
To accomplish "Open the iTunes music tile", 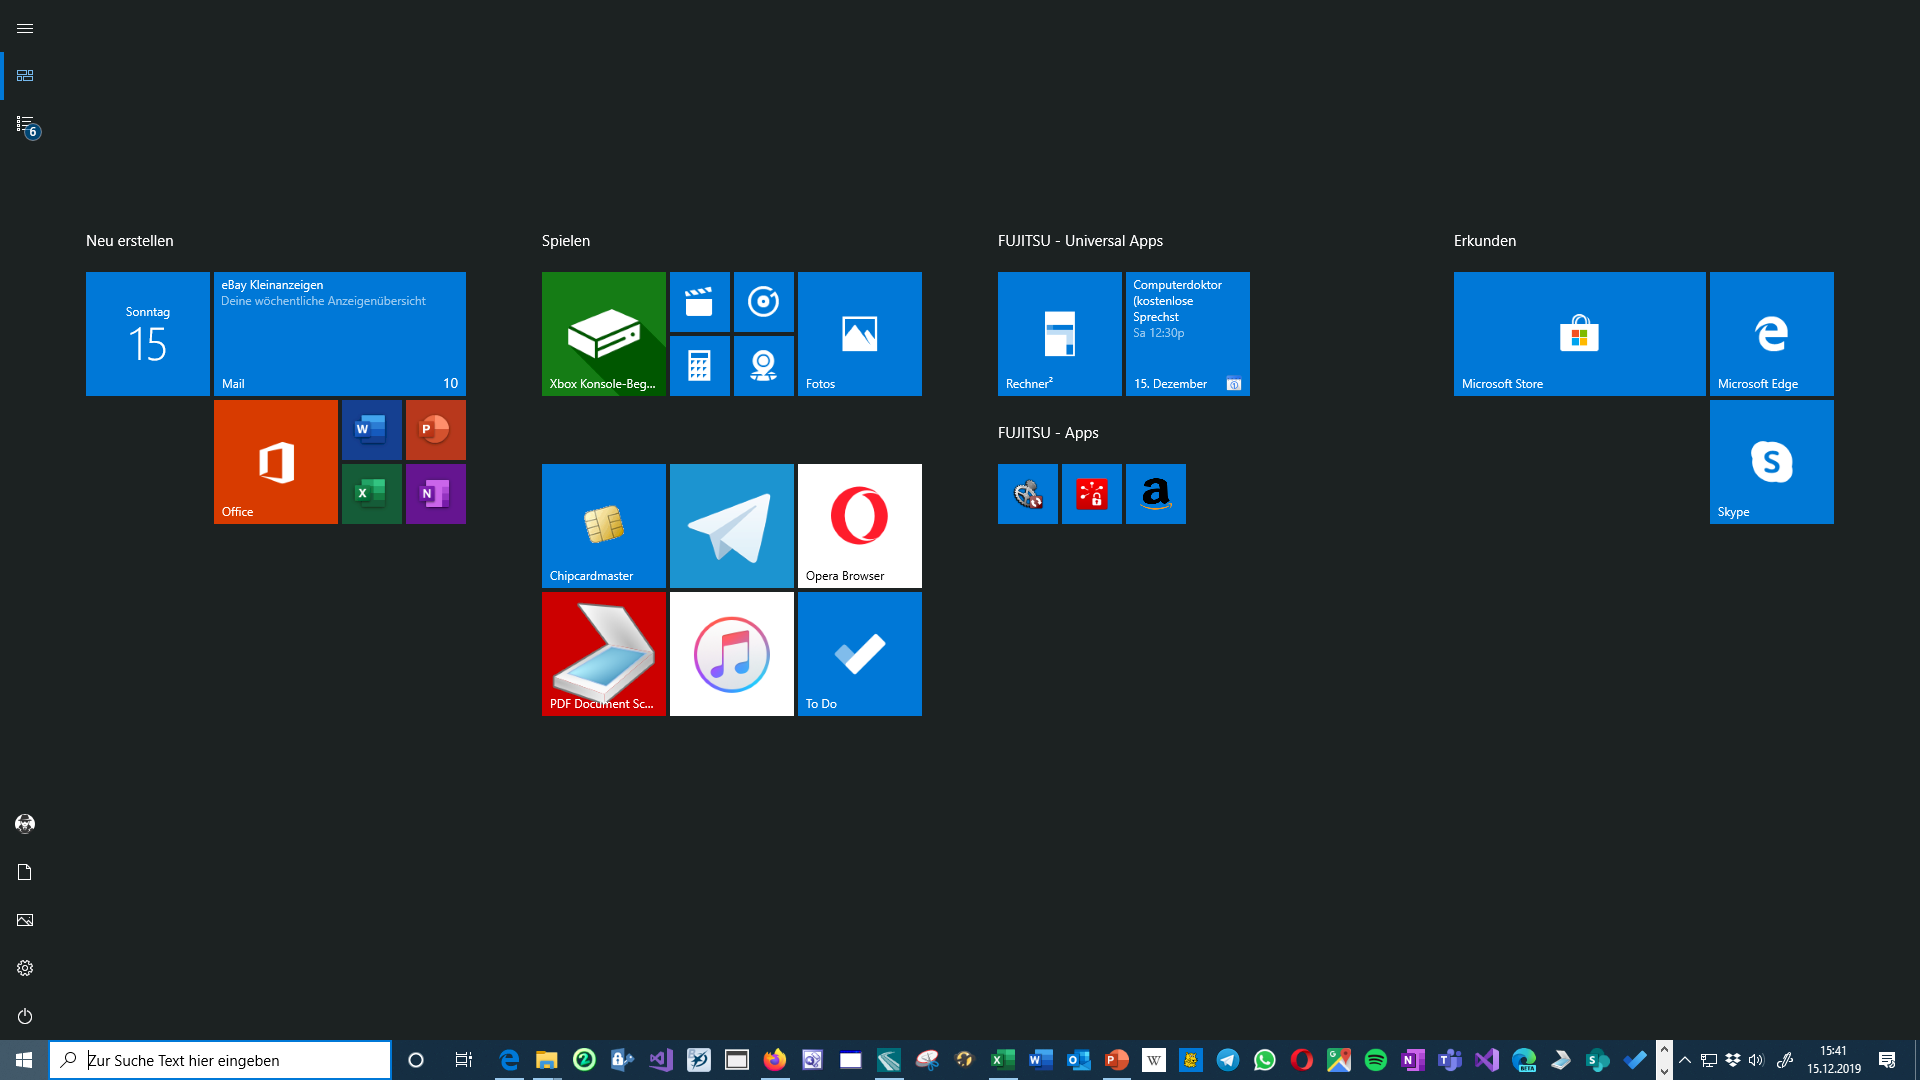I will (731, 653).
